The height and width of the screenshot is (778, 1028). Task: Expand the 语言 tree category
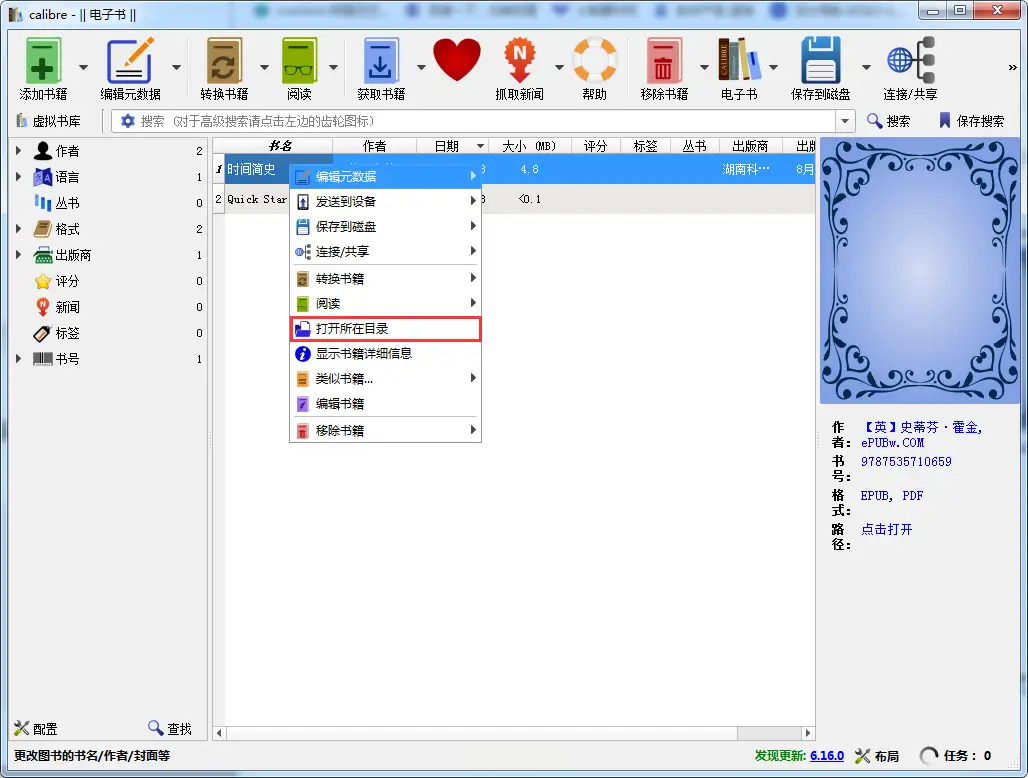(x=18, y=177)
